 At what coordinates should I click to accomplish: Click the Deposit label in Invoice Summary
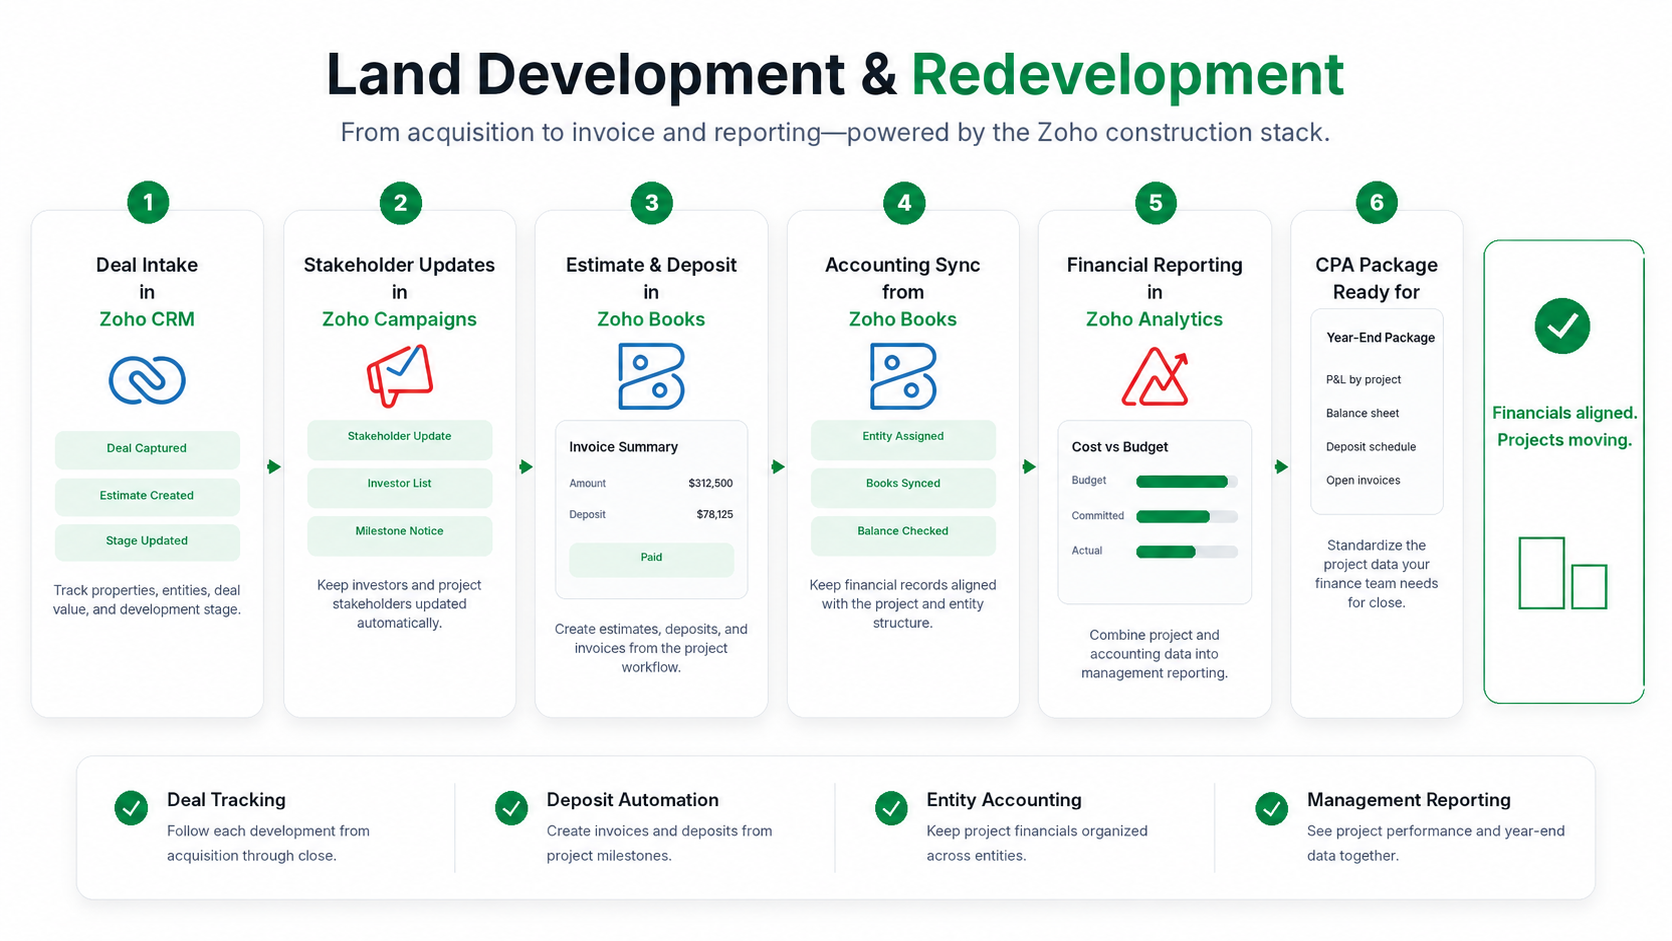click(x=588, y=515)
